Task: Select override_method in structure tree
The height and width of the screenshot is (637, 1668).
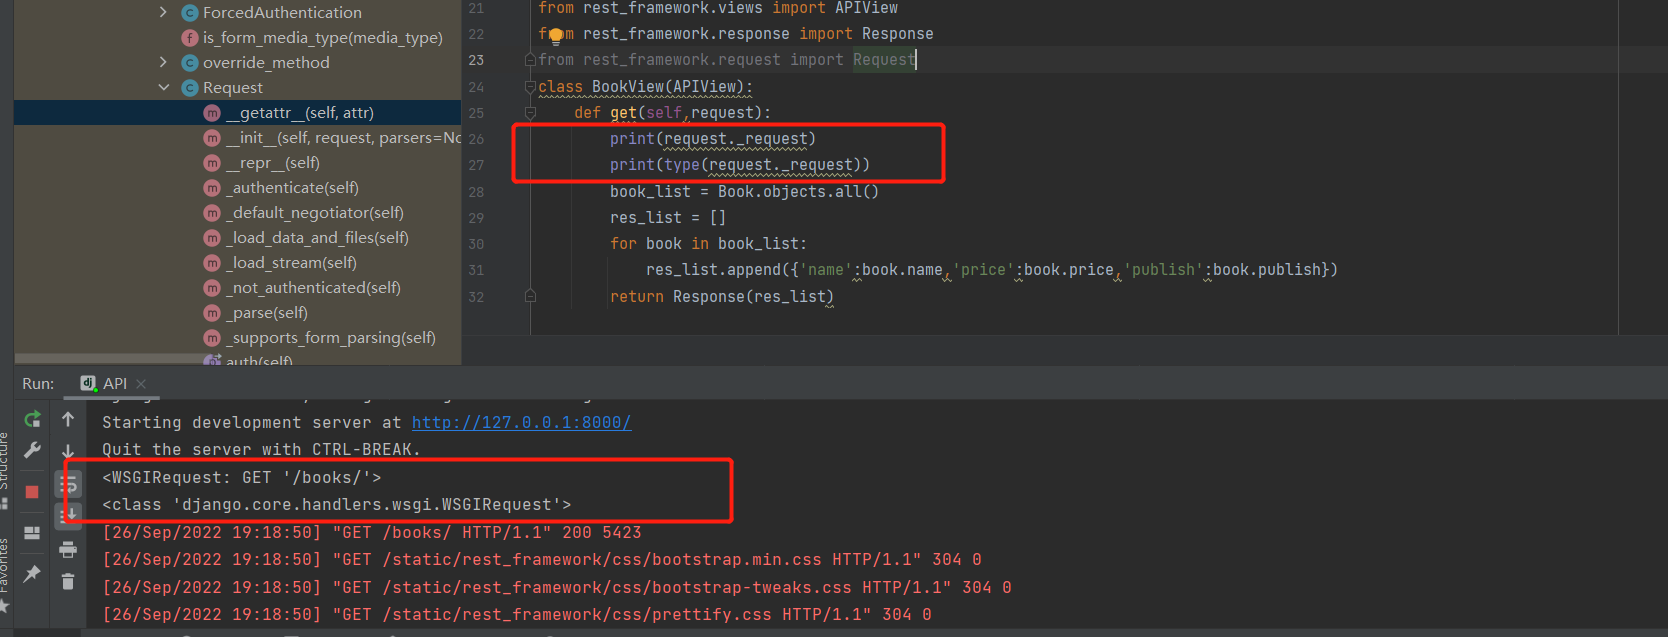Action: (x=266, y=62)
